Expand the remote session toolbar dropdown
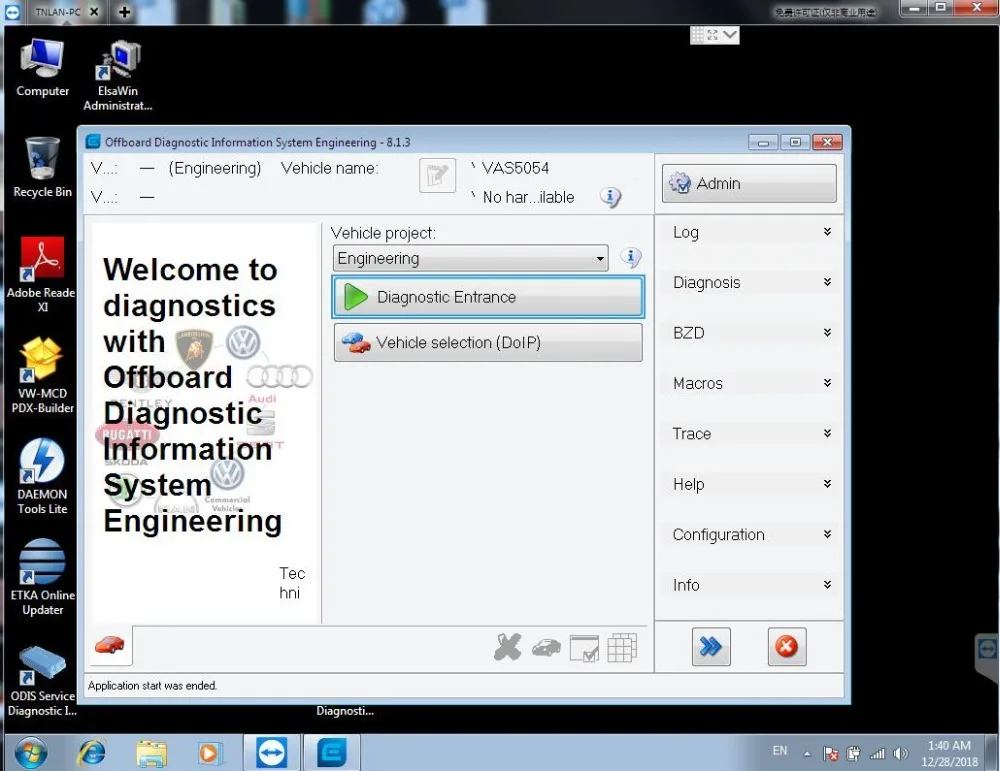This screenshot has width=1000, height=771. 730,34
